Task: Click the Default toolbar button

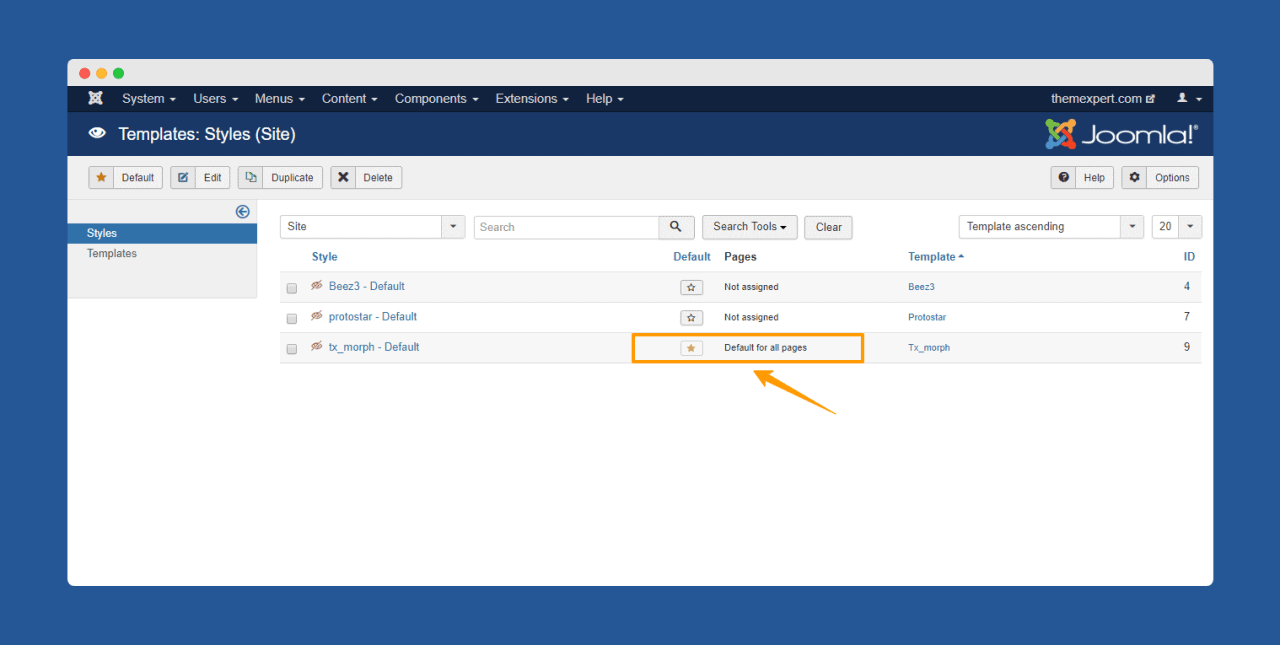Action: [x=126, y=178]
